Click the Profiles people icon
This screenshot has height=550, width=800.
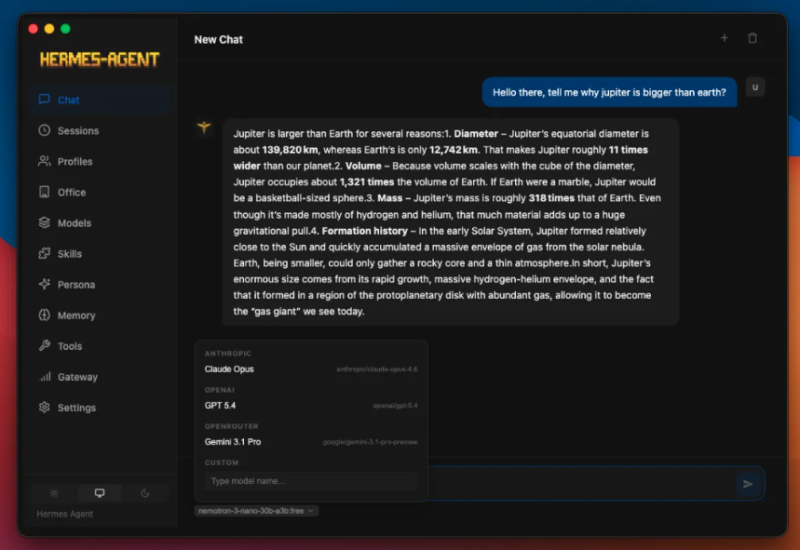[x=44, y=161]
